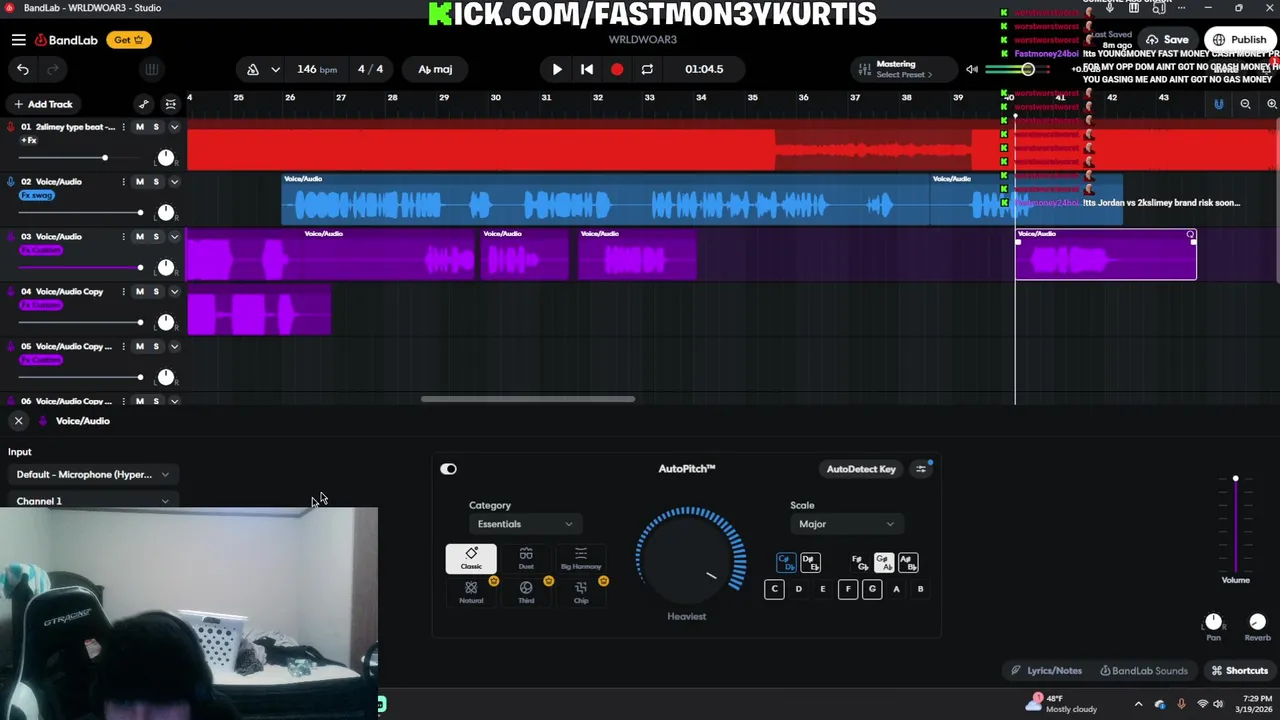The width and height of the screenshot is (1280, 720).
Task: Click track 02 blue microphone icon
Action: (11, 182)
